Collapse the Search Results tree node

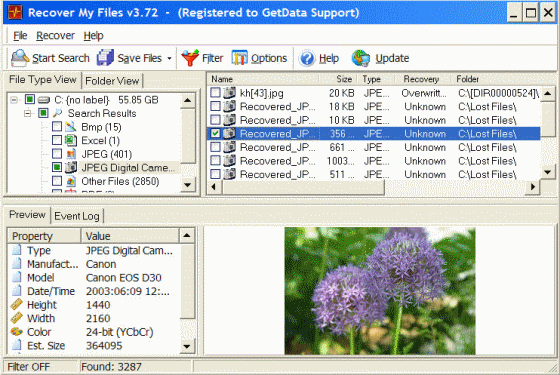tap(28, 114)
